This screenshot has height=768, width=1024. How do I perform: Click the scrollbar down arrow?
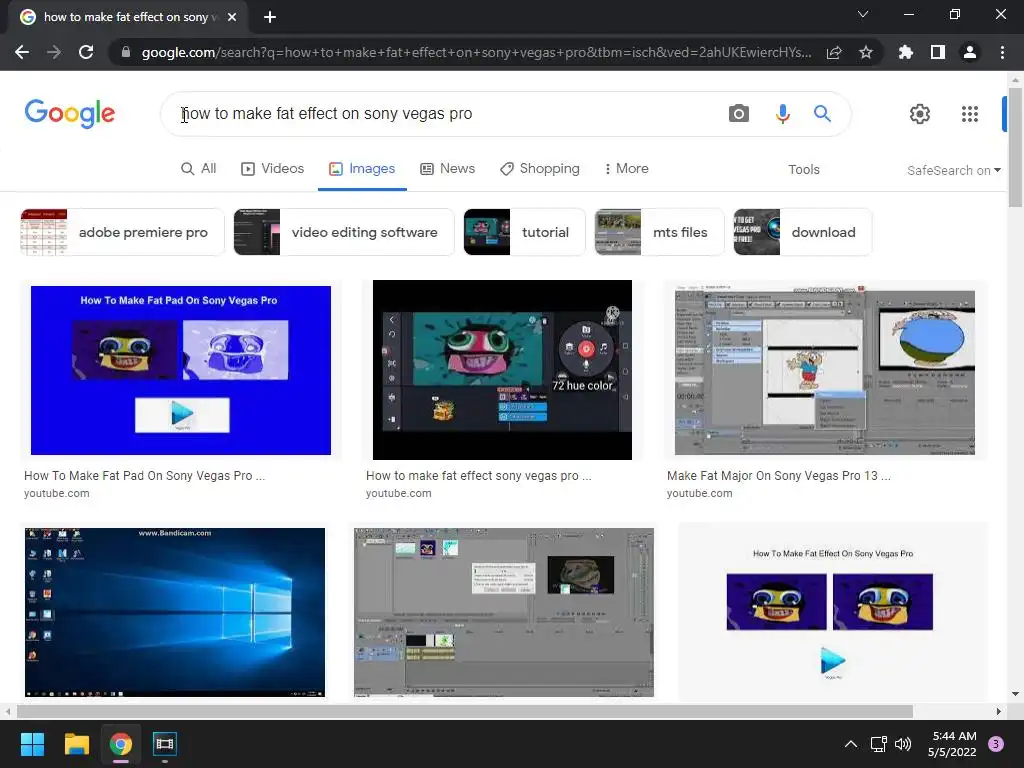point(1015,694)
